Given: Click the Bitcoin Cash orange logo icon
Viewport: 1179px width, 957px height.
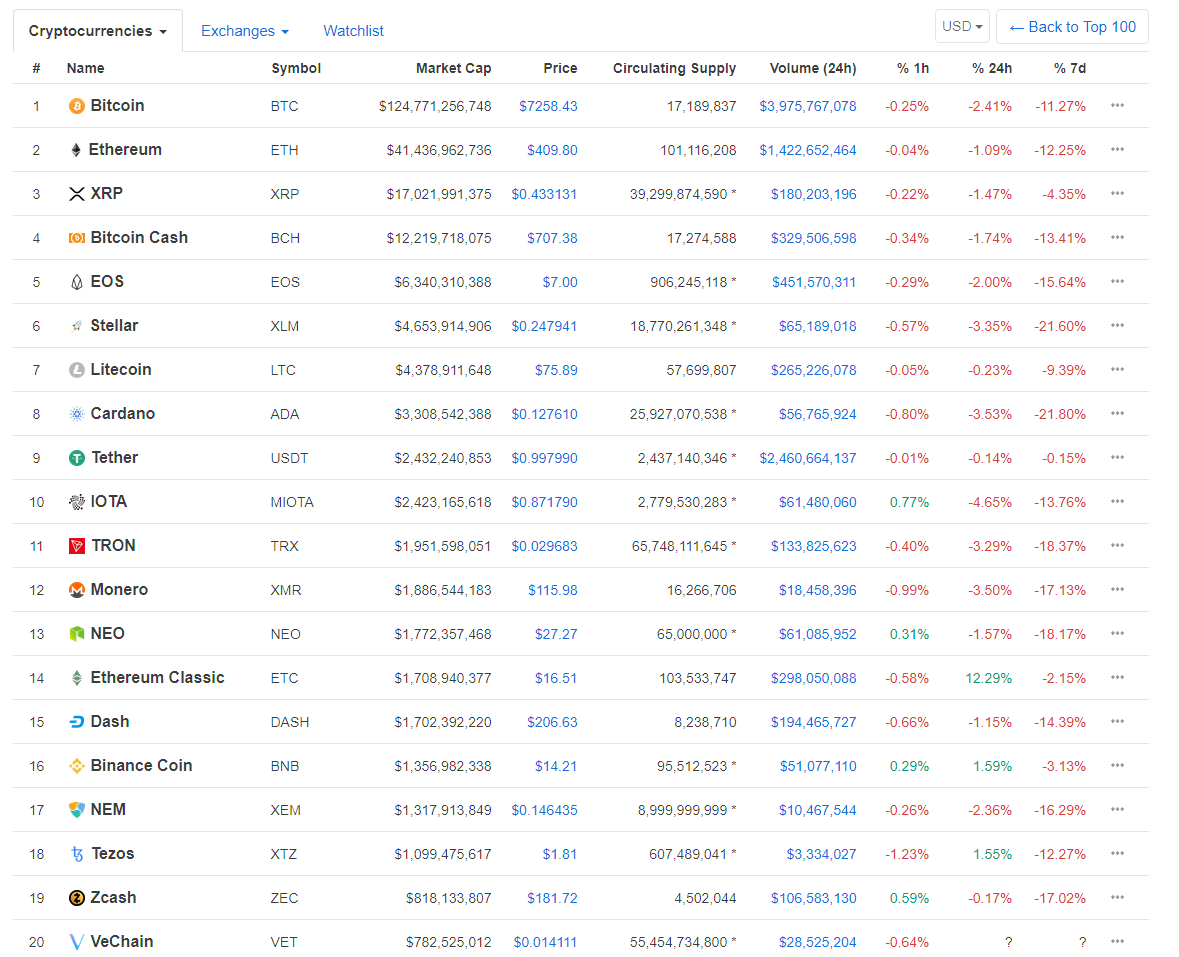Looking at the screenshot, I should tap(77, 238).
